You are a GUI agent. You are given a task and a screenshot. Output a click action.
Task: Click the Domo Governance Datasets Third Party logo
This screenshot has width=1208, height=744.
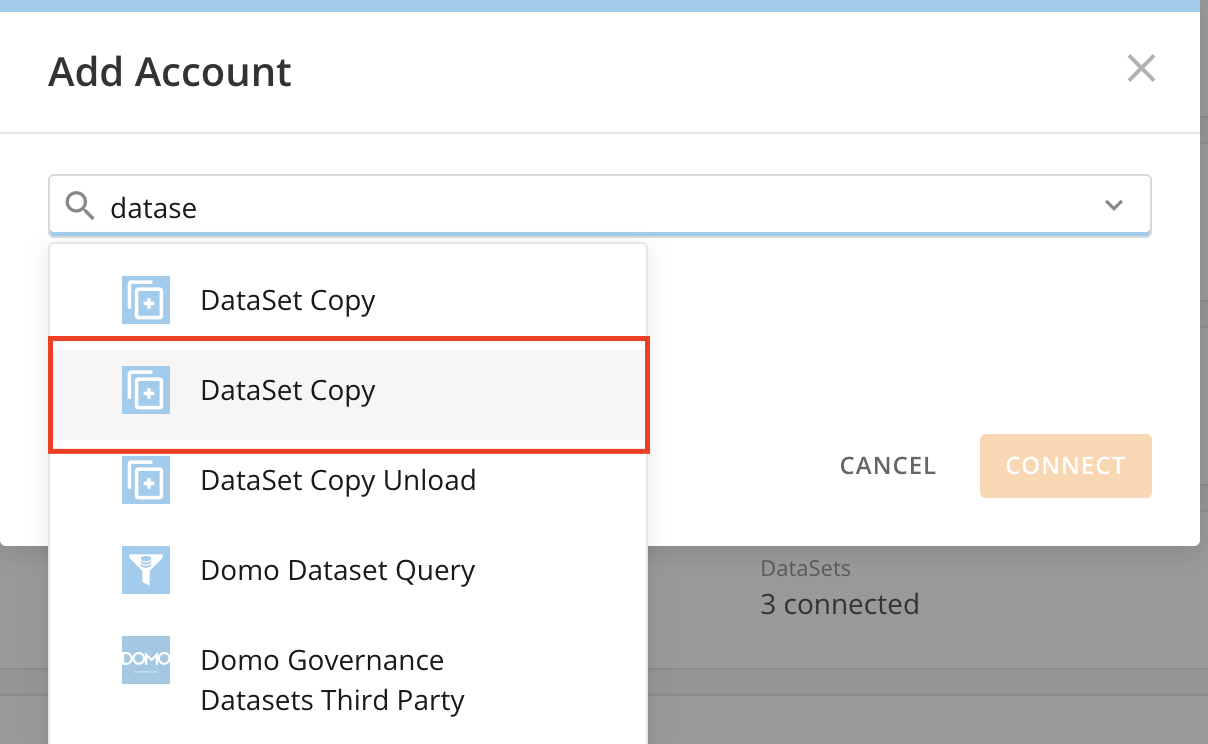146,660
